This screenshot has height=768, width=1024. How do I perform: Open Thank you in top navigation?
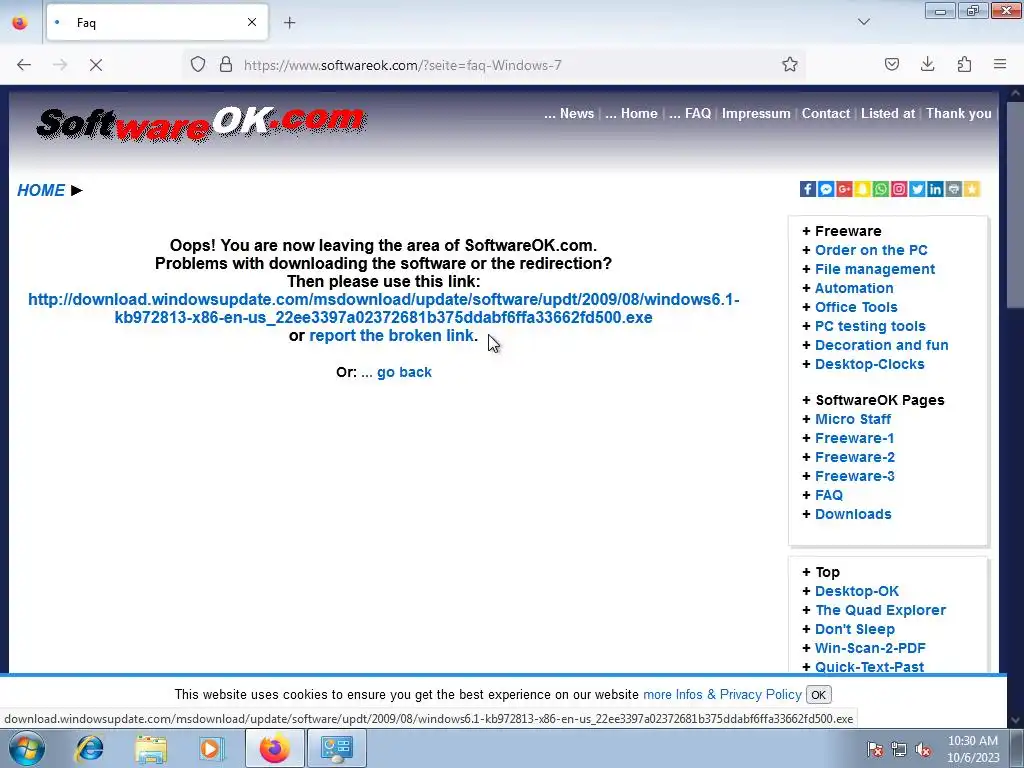[x=958, y=114]
